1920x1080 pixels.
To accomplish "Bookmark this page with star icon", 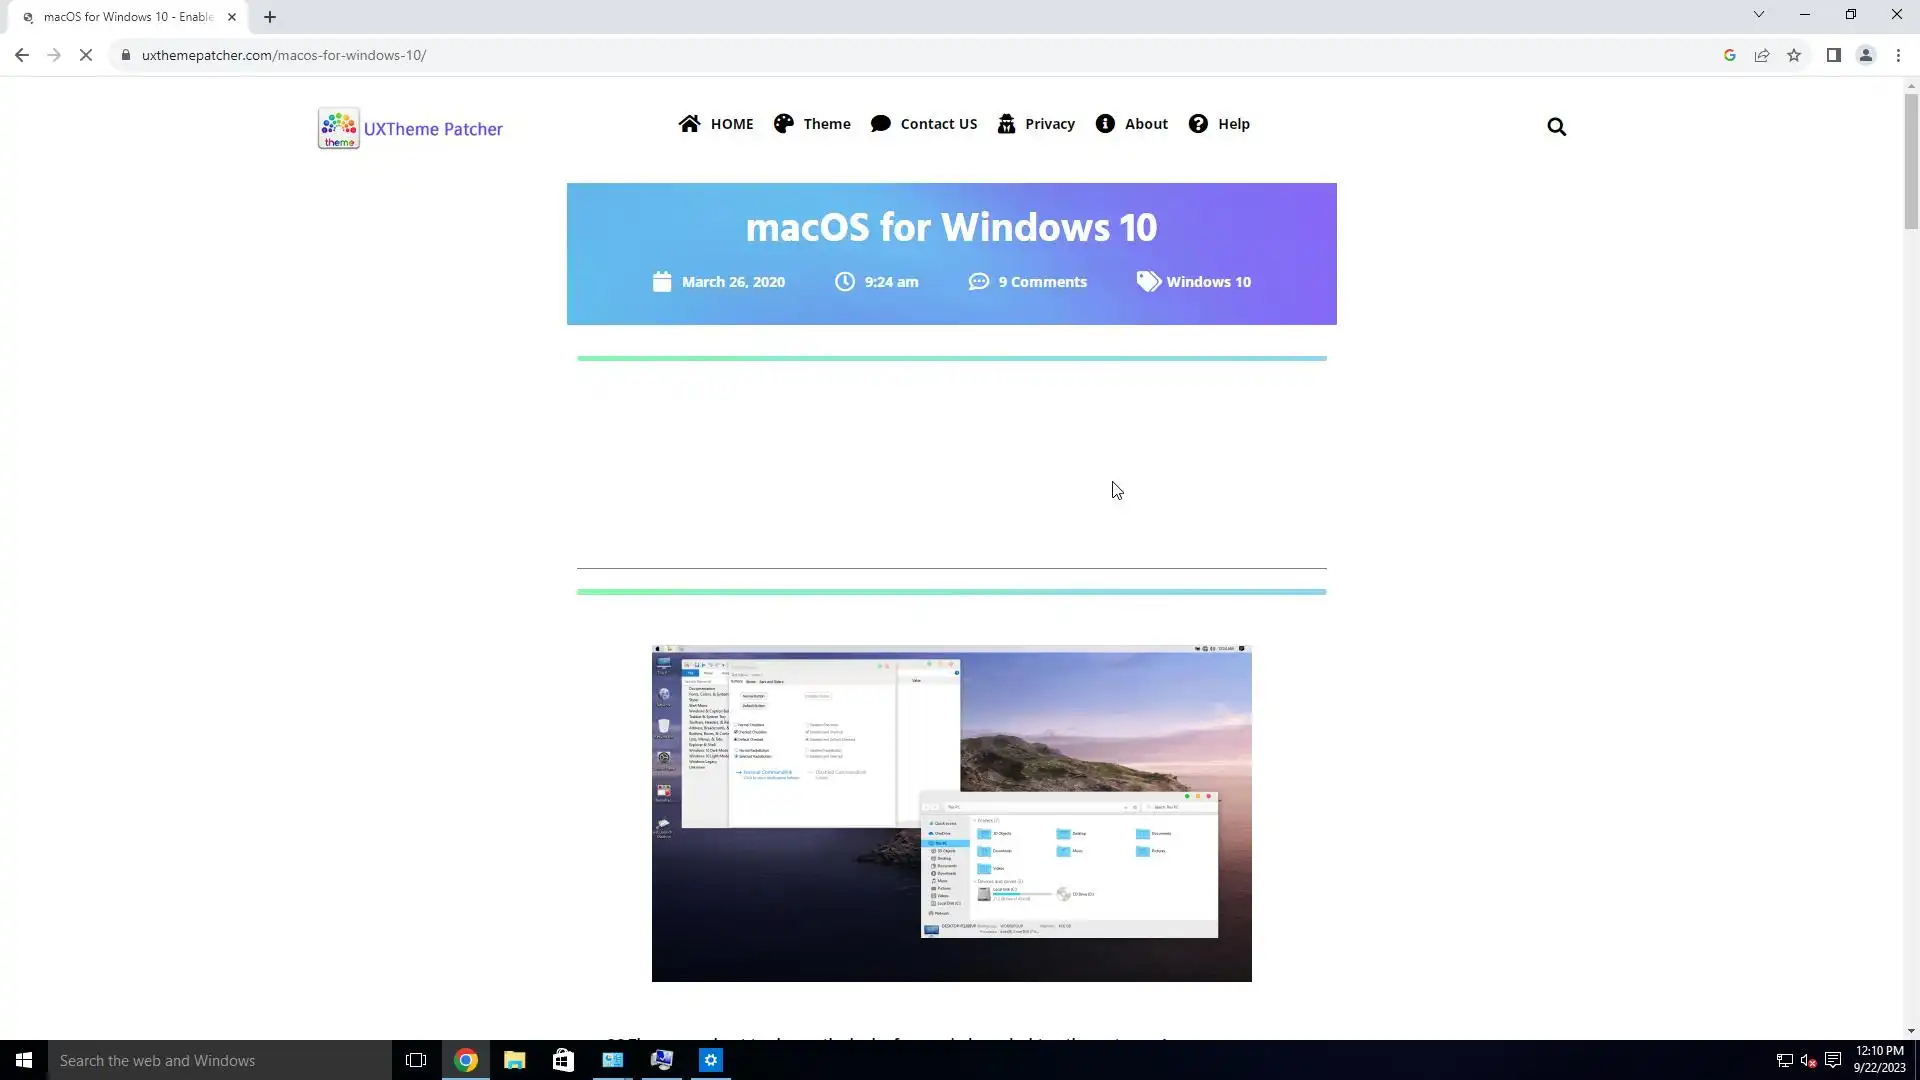I will click(x=1794, y=55).
